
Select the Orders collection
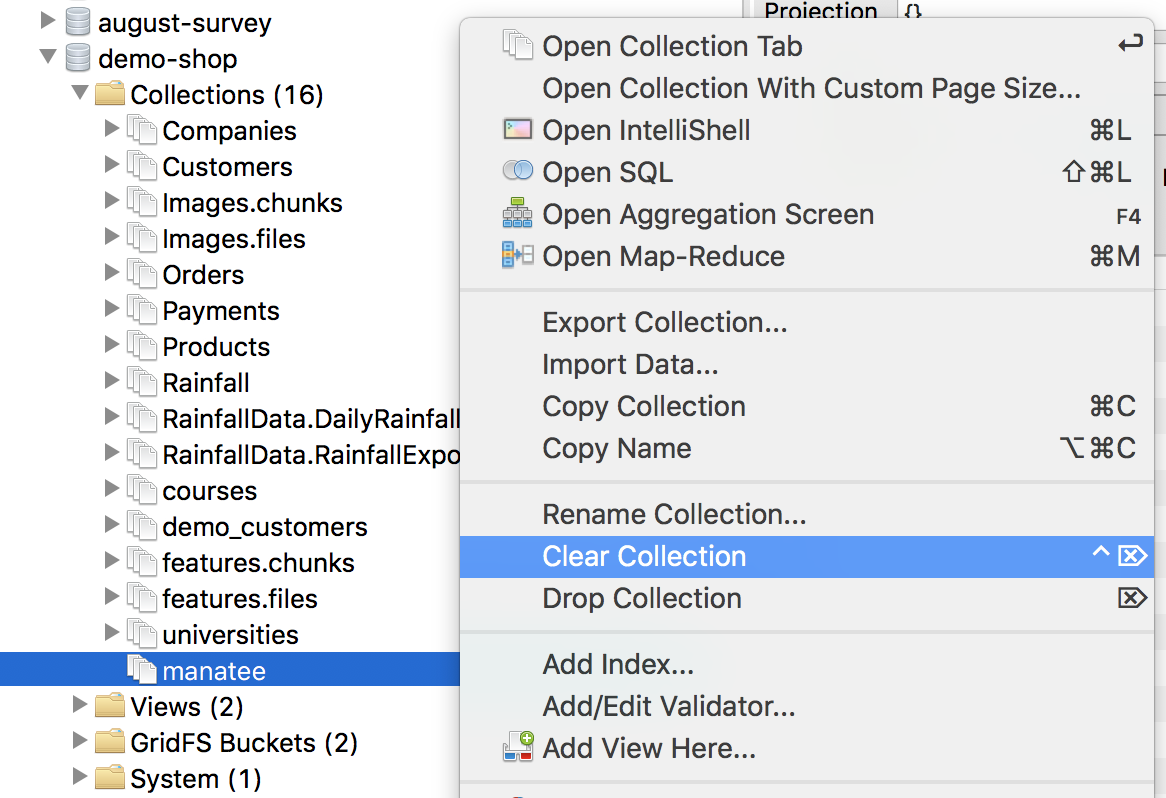tap(203, 274)
